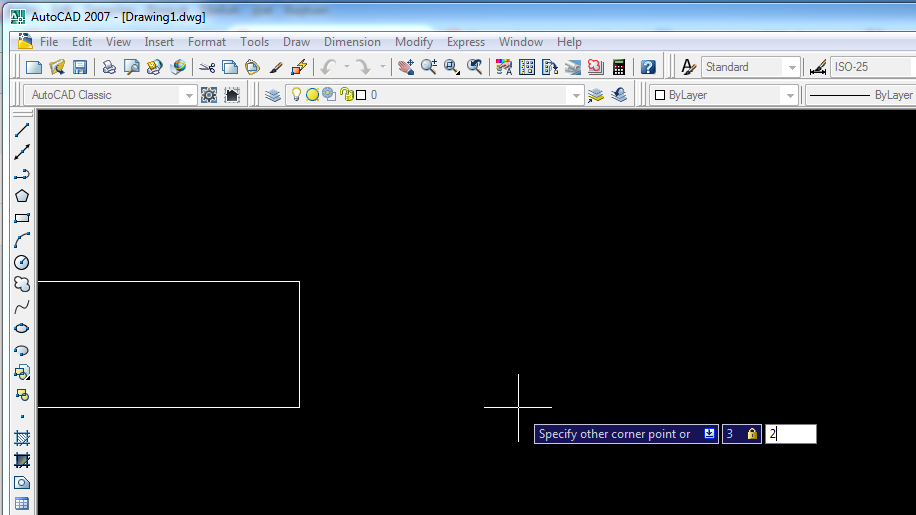Select the Polygon tool
This screenshot has width=916, height=515.
pos(22,196)
